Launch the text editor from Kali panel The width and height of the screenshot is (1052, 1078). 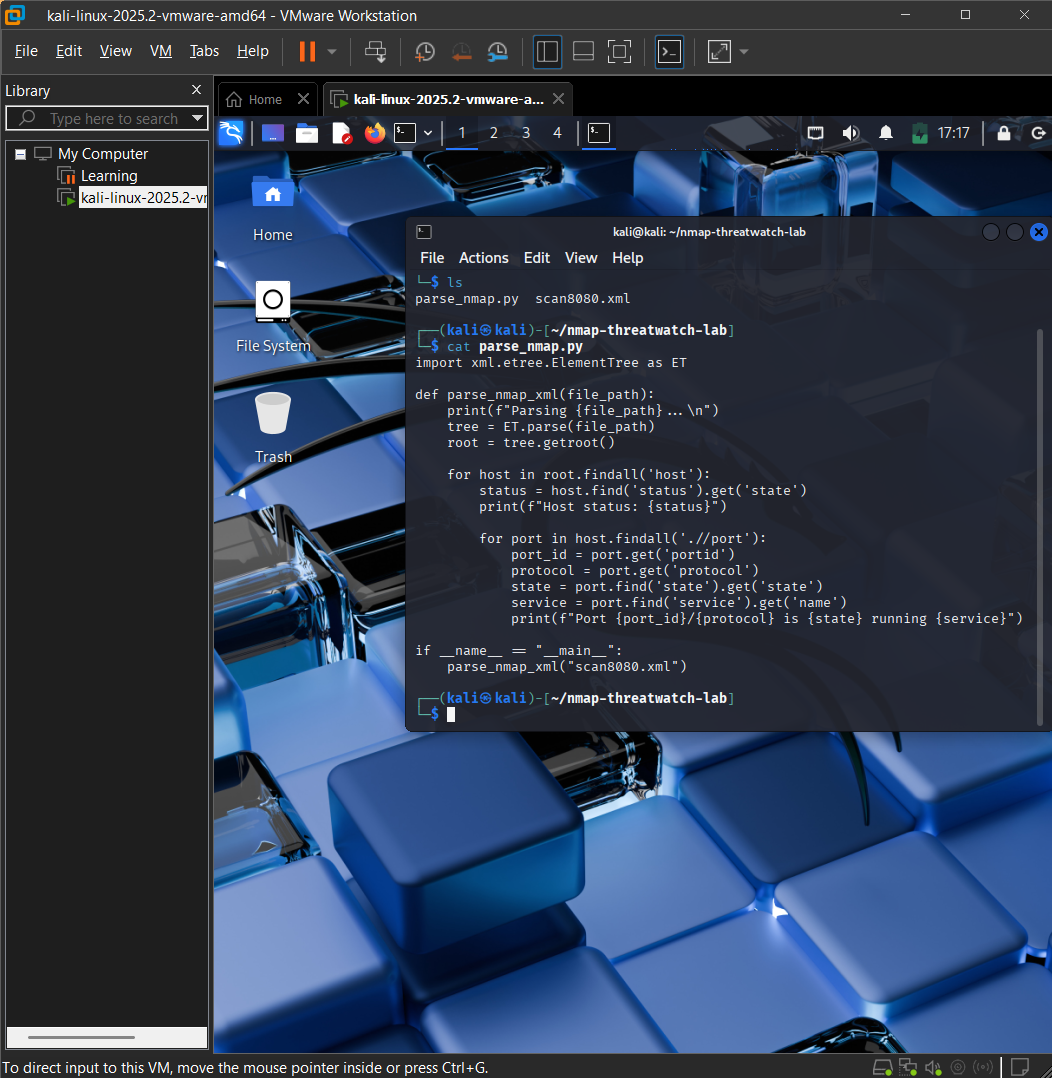coord(341,133)
